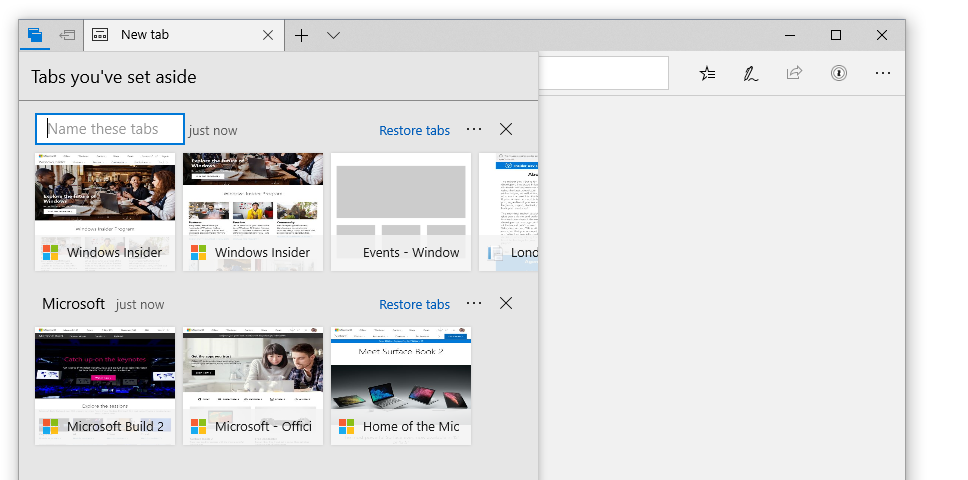Open the Events - Windows thumbnail
Image resolution: width=968 pixels, height=480 pixels.
(x=401, y=211)
